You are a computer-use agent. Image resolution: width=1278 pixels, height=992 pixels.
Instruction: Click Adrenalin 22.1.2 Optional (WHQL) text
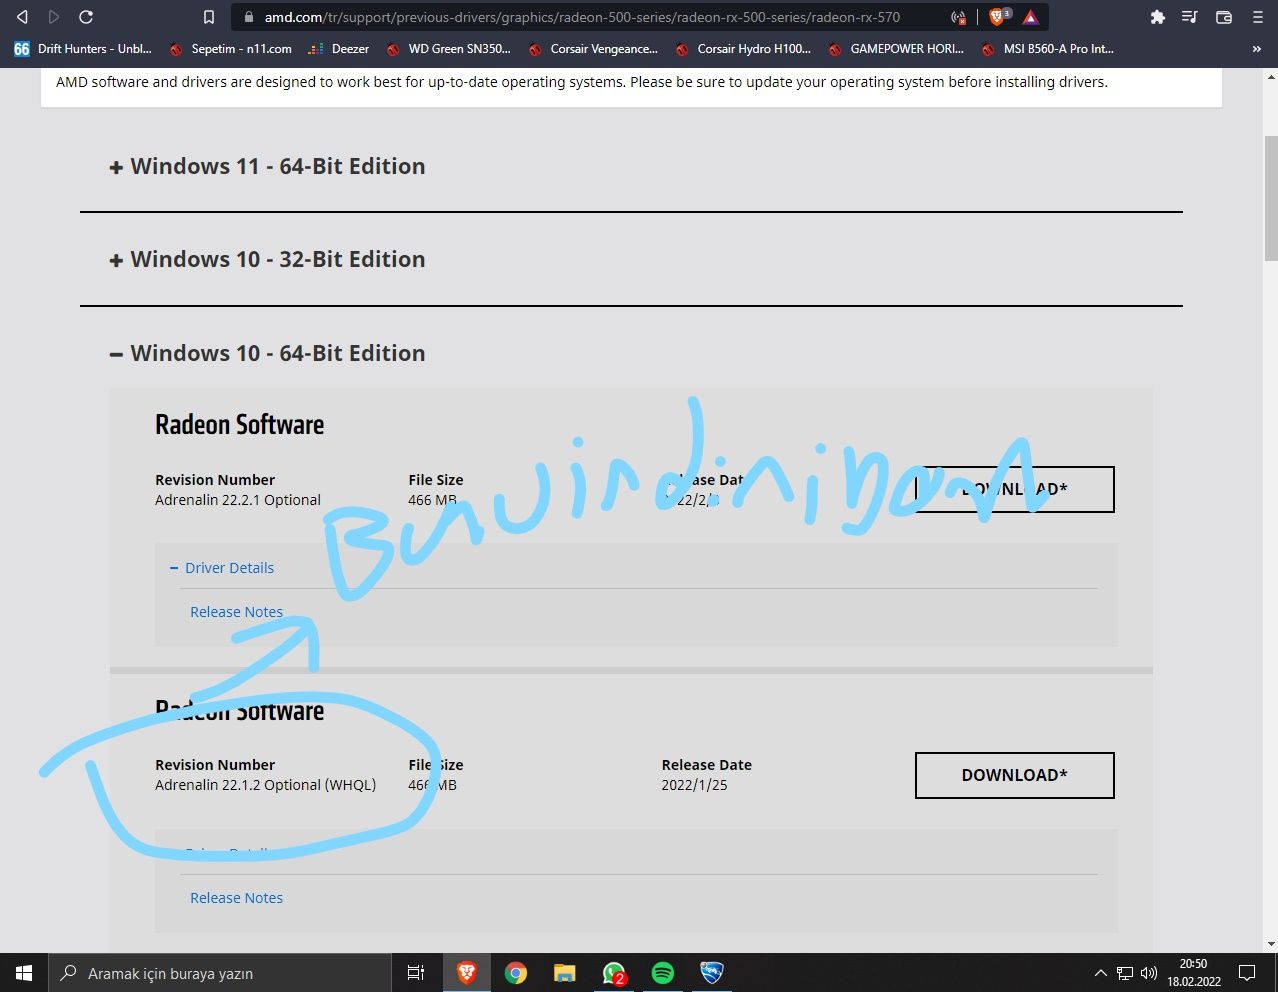click(x=266, y=785)
